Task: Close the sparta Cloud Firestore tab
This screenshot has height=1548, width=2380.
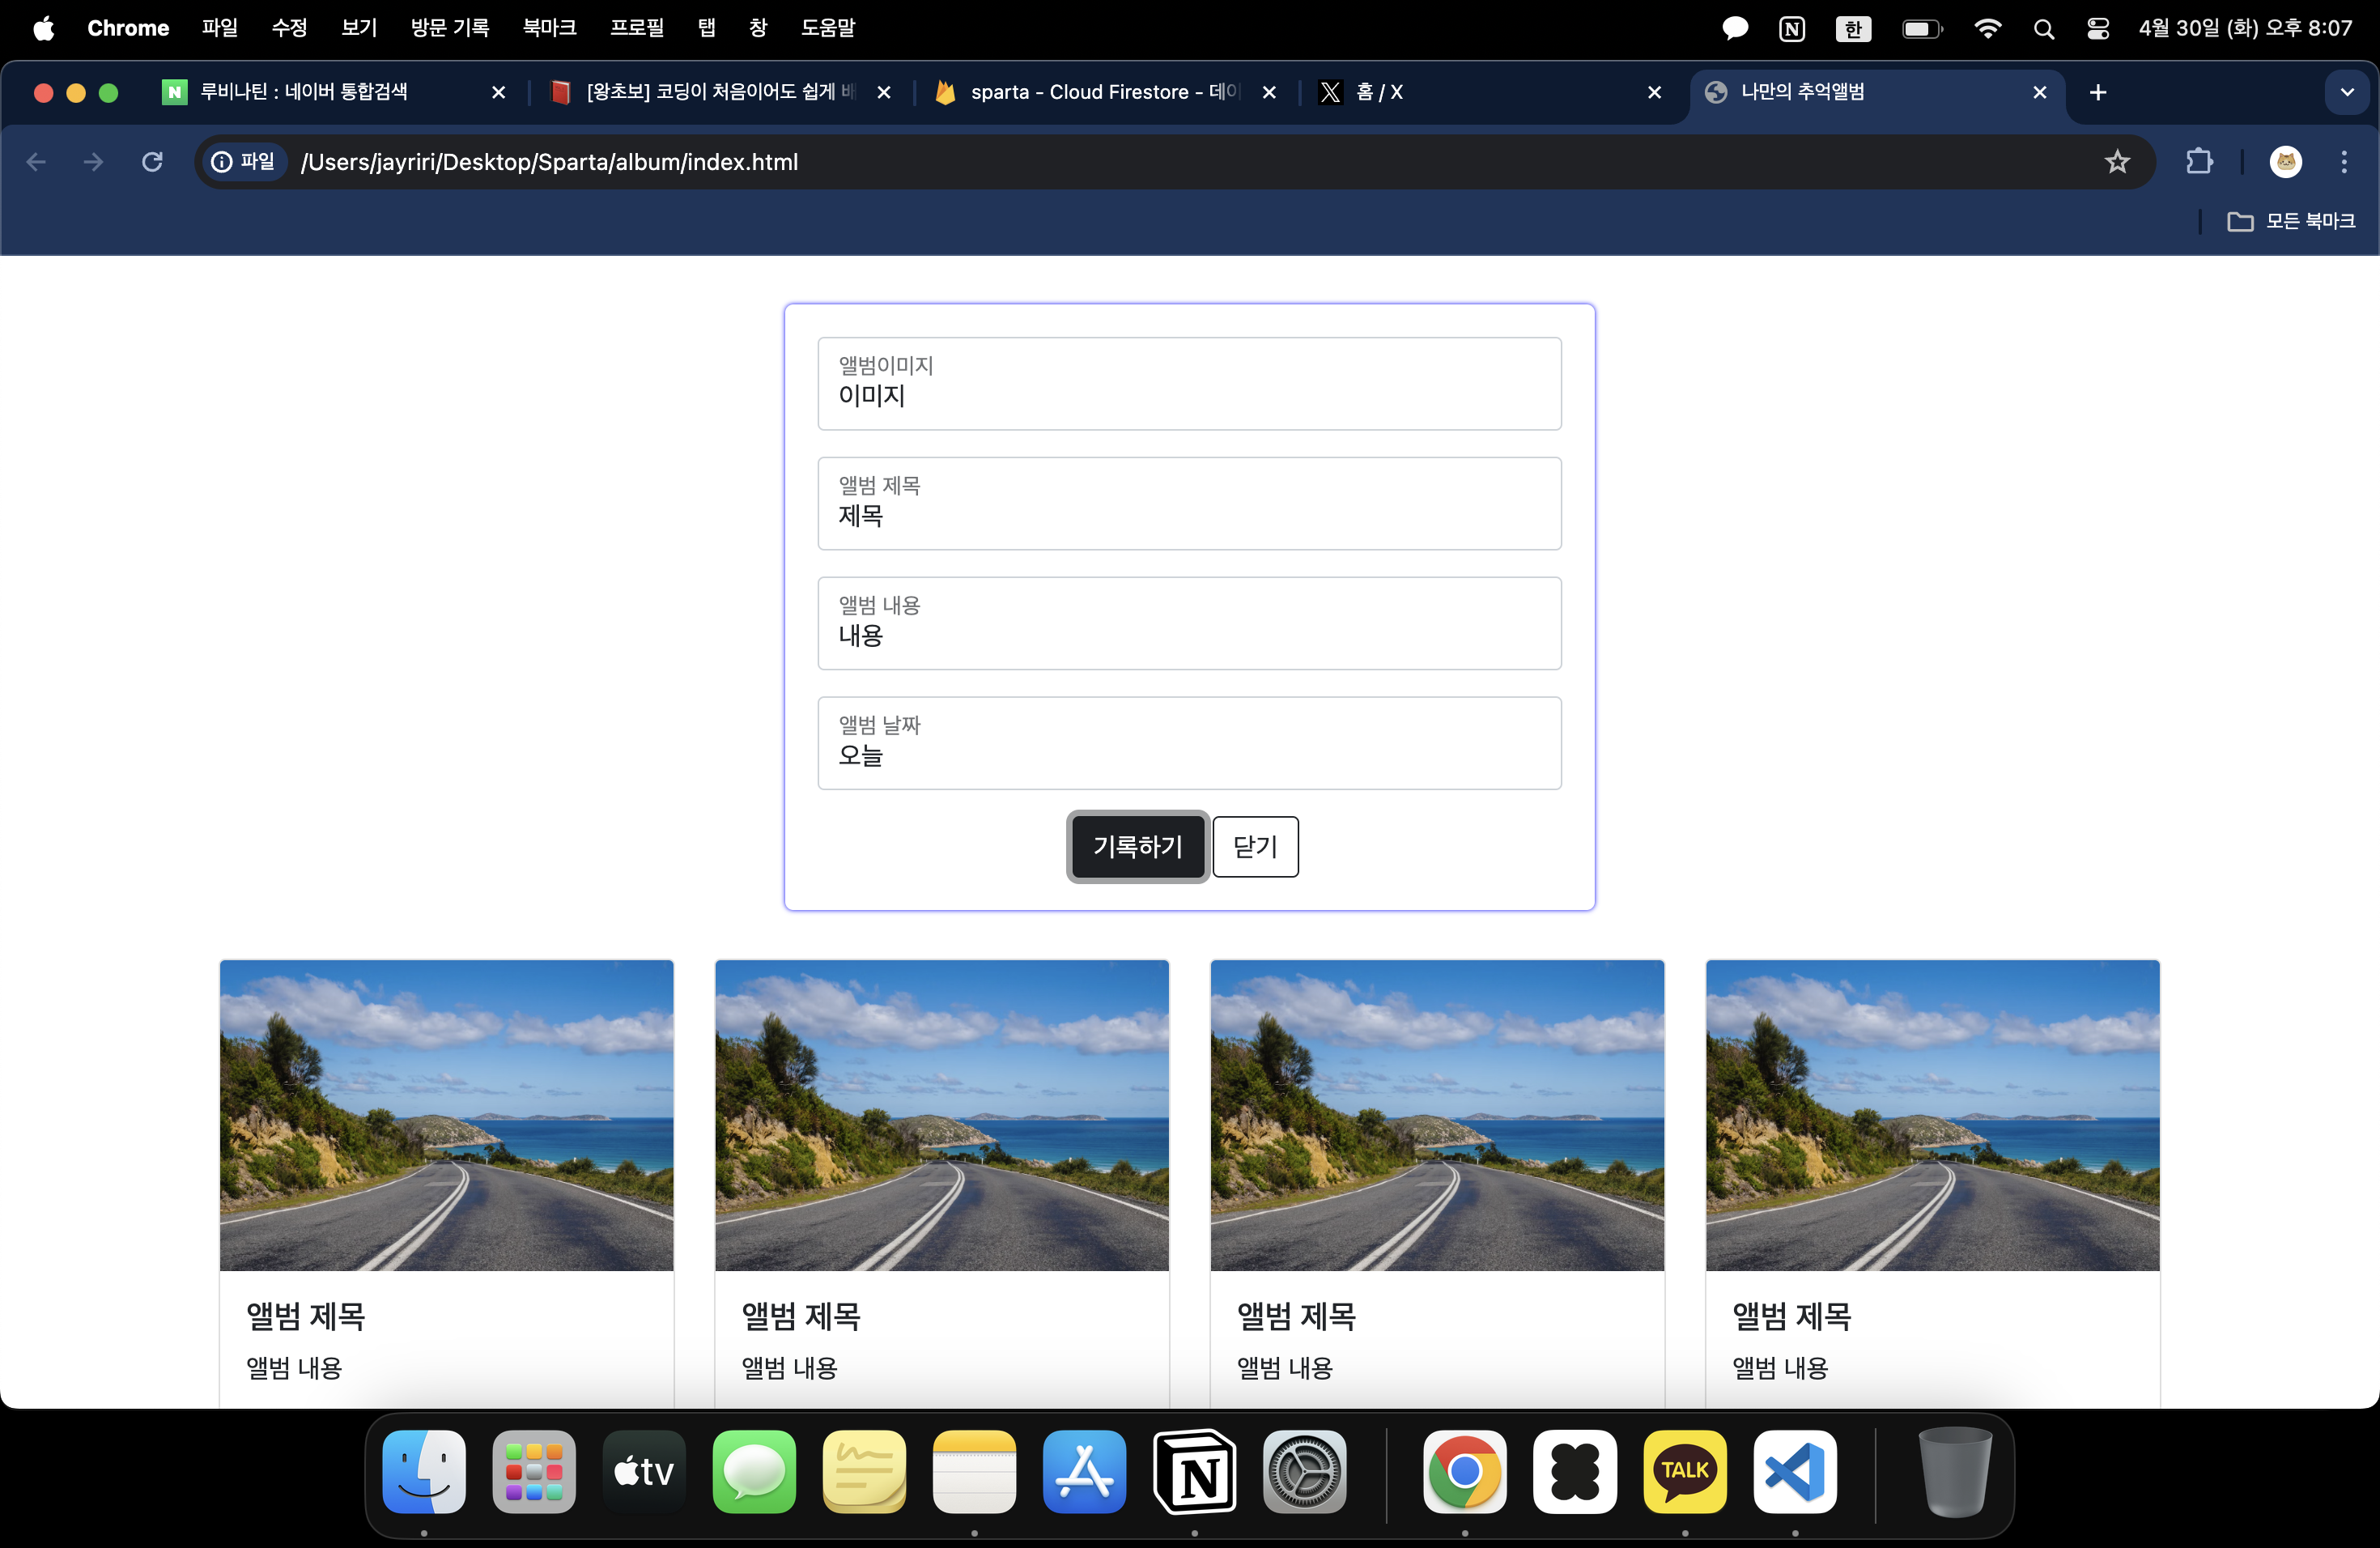Action: [x=1269, y=92]
